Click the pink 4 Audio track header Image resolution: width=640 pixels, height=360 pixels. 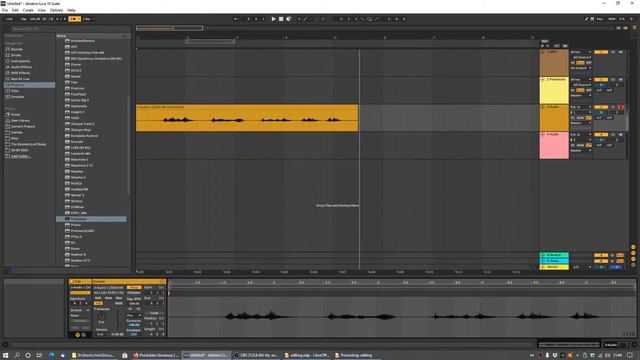(554, 146)
